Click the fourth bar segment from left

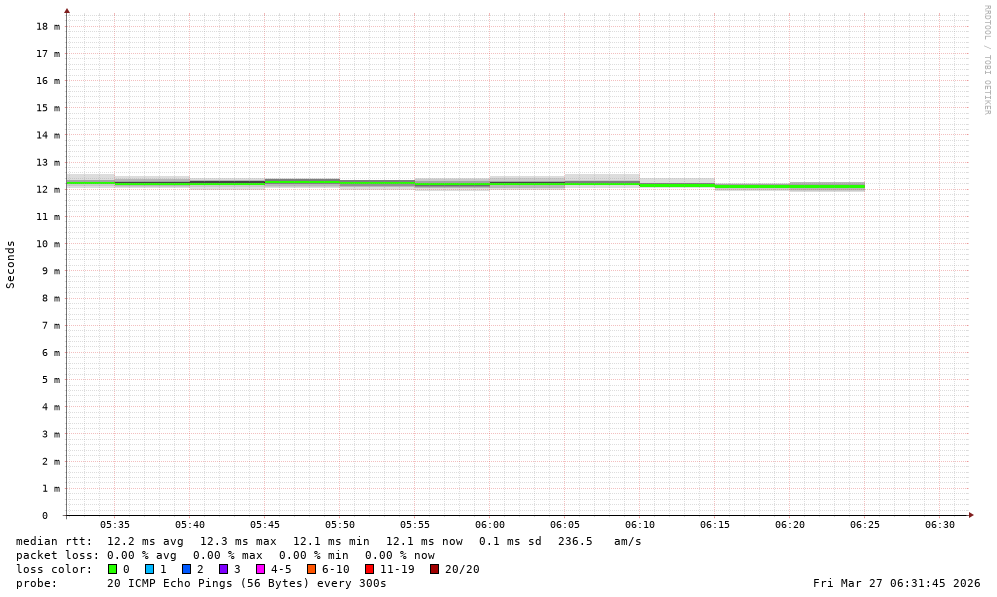pos(302,183)
